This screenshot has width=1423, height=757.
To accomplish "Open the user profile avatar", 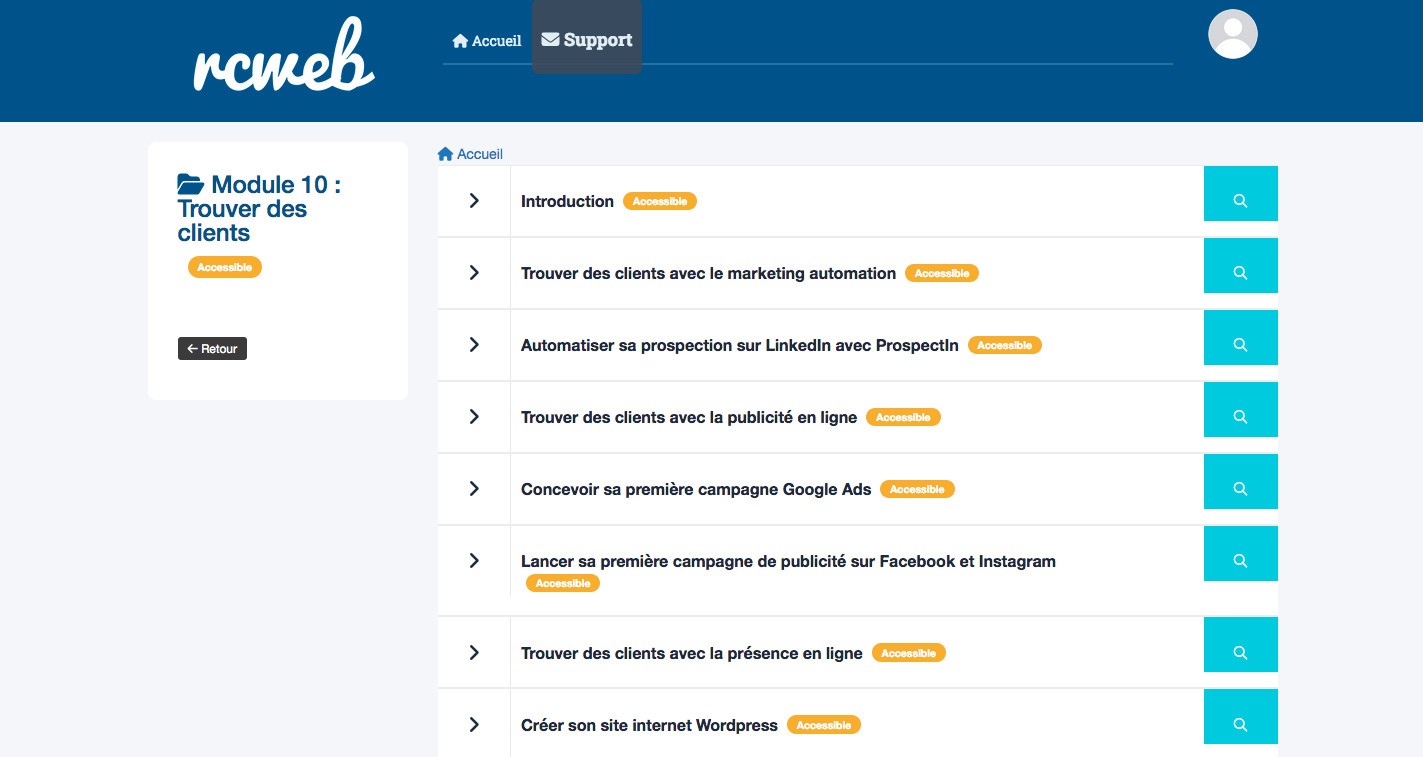I will [1232, 34].
